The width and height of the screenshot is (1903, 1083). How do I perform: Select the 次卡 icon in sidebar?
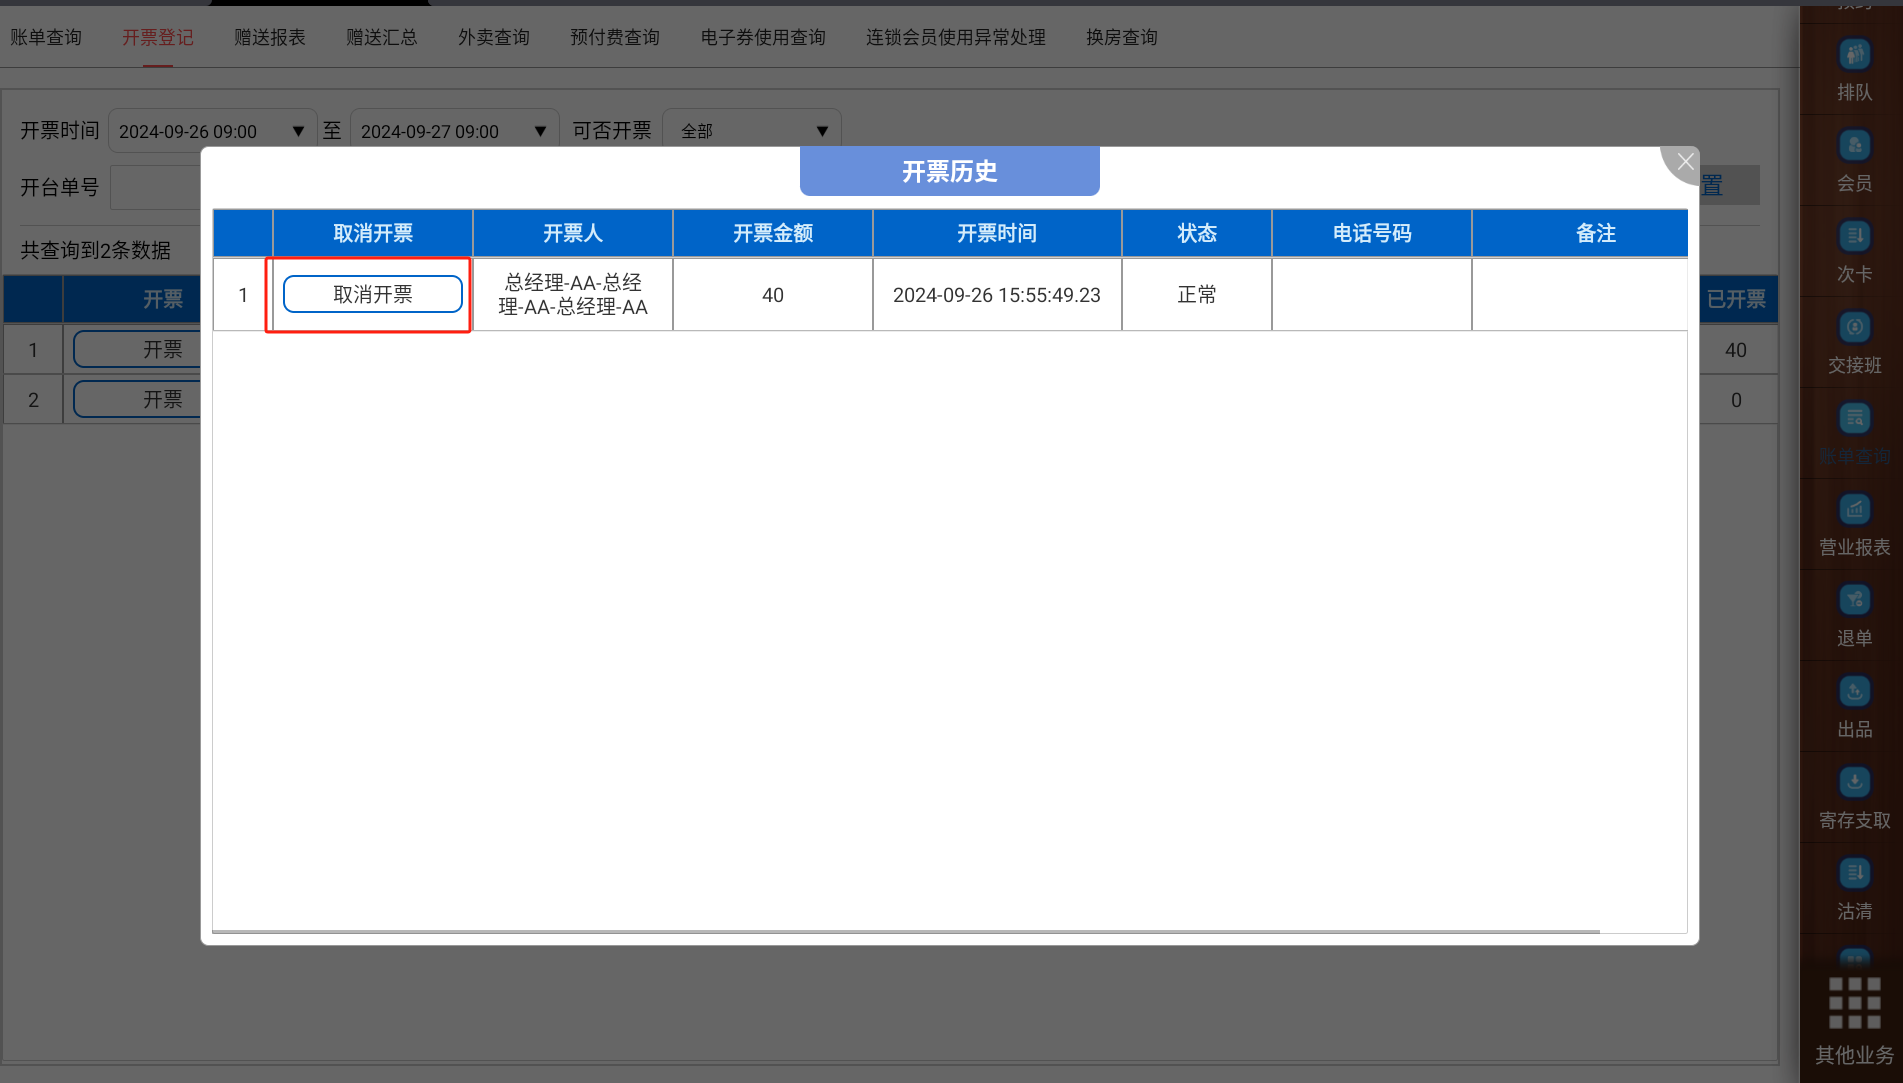1854,237
